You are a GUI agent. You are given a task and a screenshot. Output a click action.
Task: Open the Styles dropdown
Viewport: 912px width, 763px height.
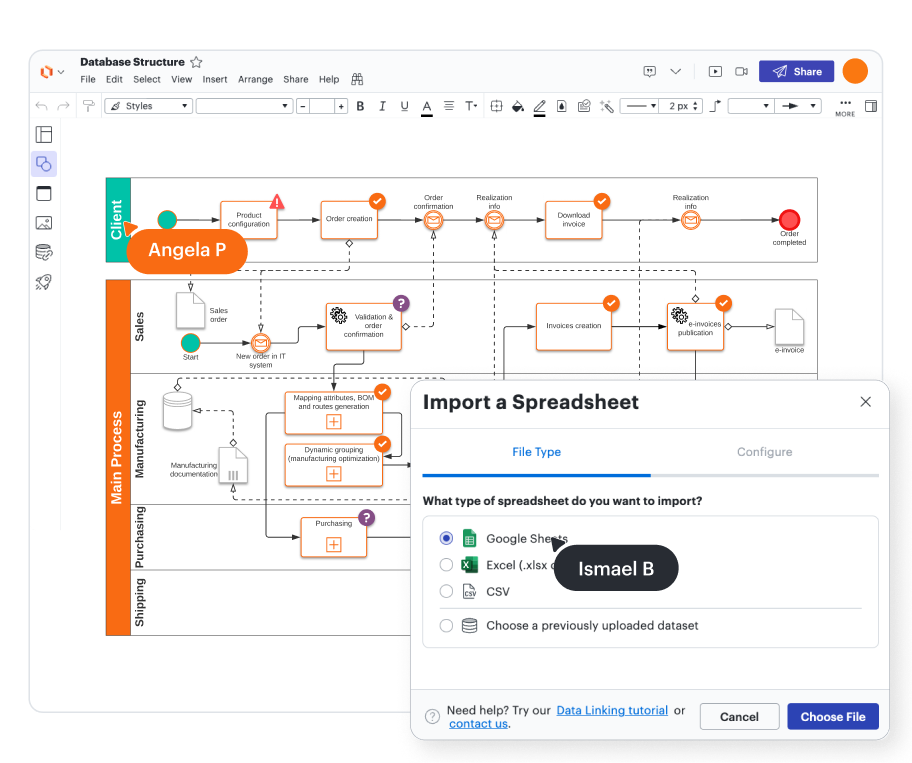click(148, 106)
